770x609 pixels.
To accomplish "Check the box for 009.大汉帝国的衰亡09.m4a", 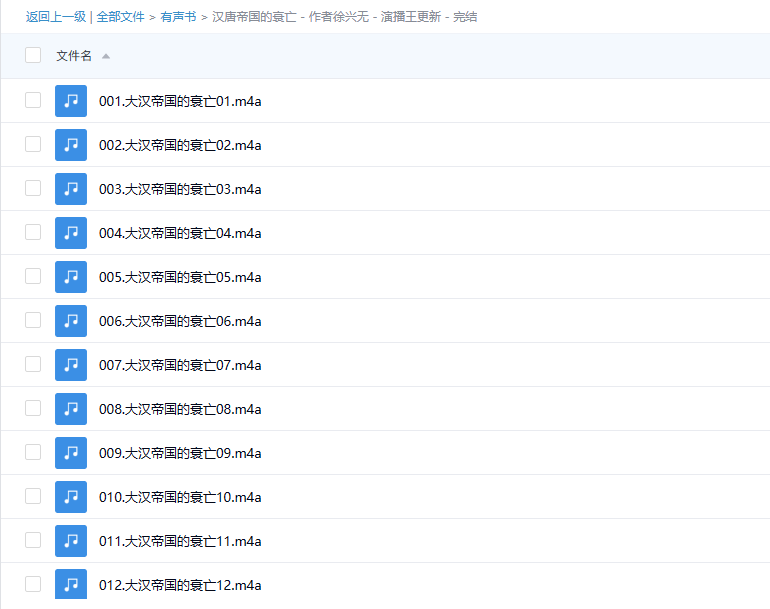I will click(33, 452).
